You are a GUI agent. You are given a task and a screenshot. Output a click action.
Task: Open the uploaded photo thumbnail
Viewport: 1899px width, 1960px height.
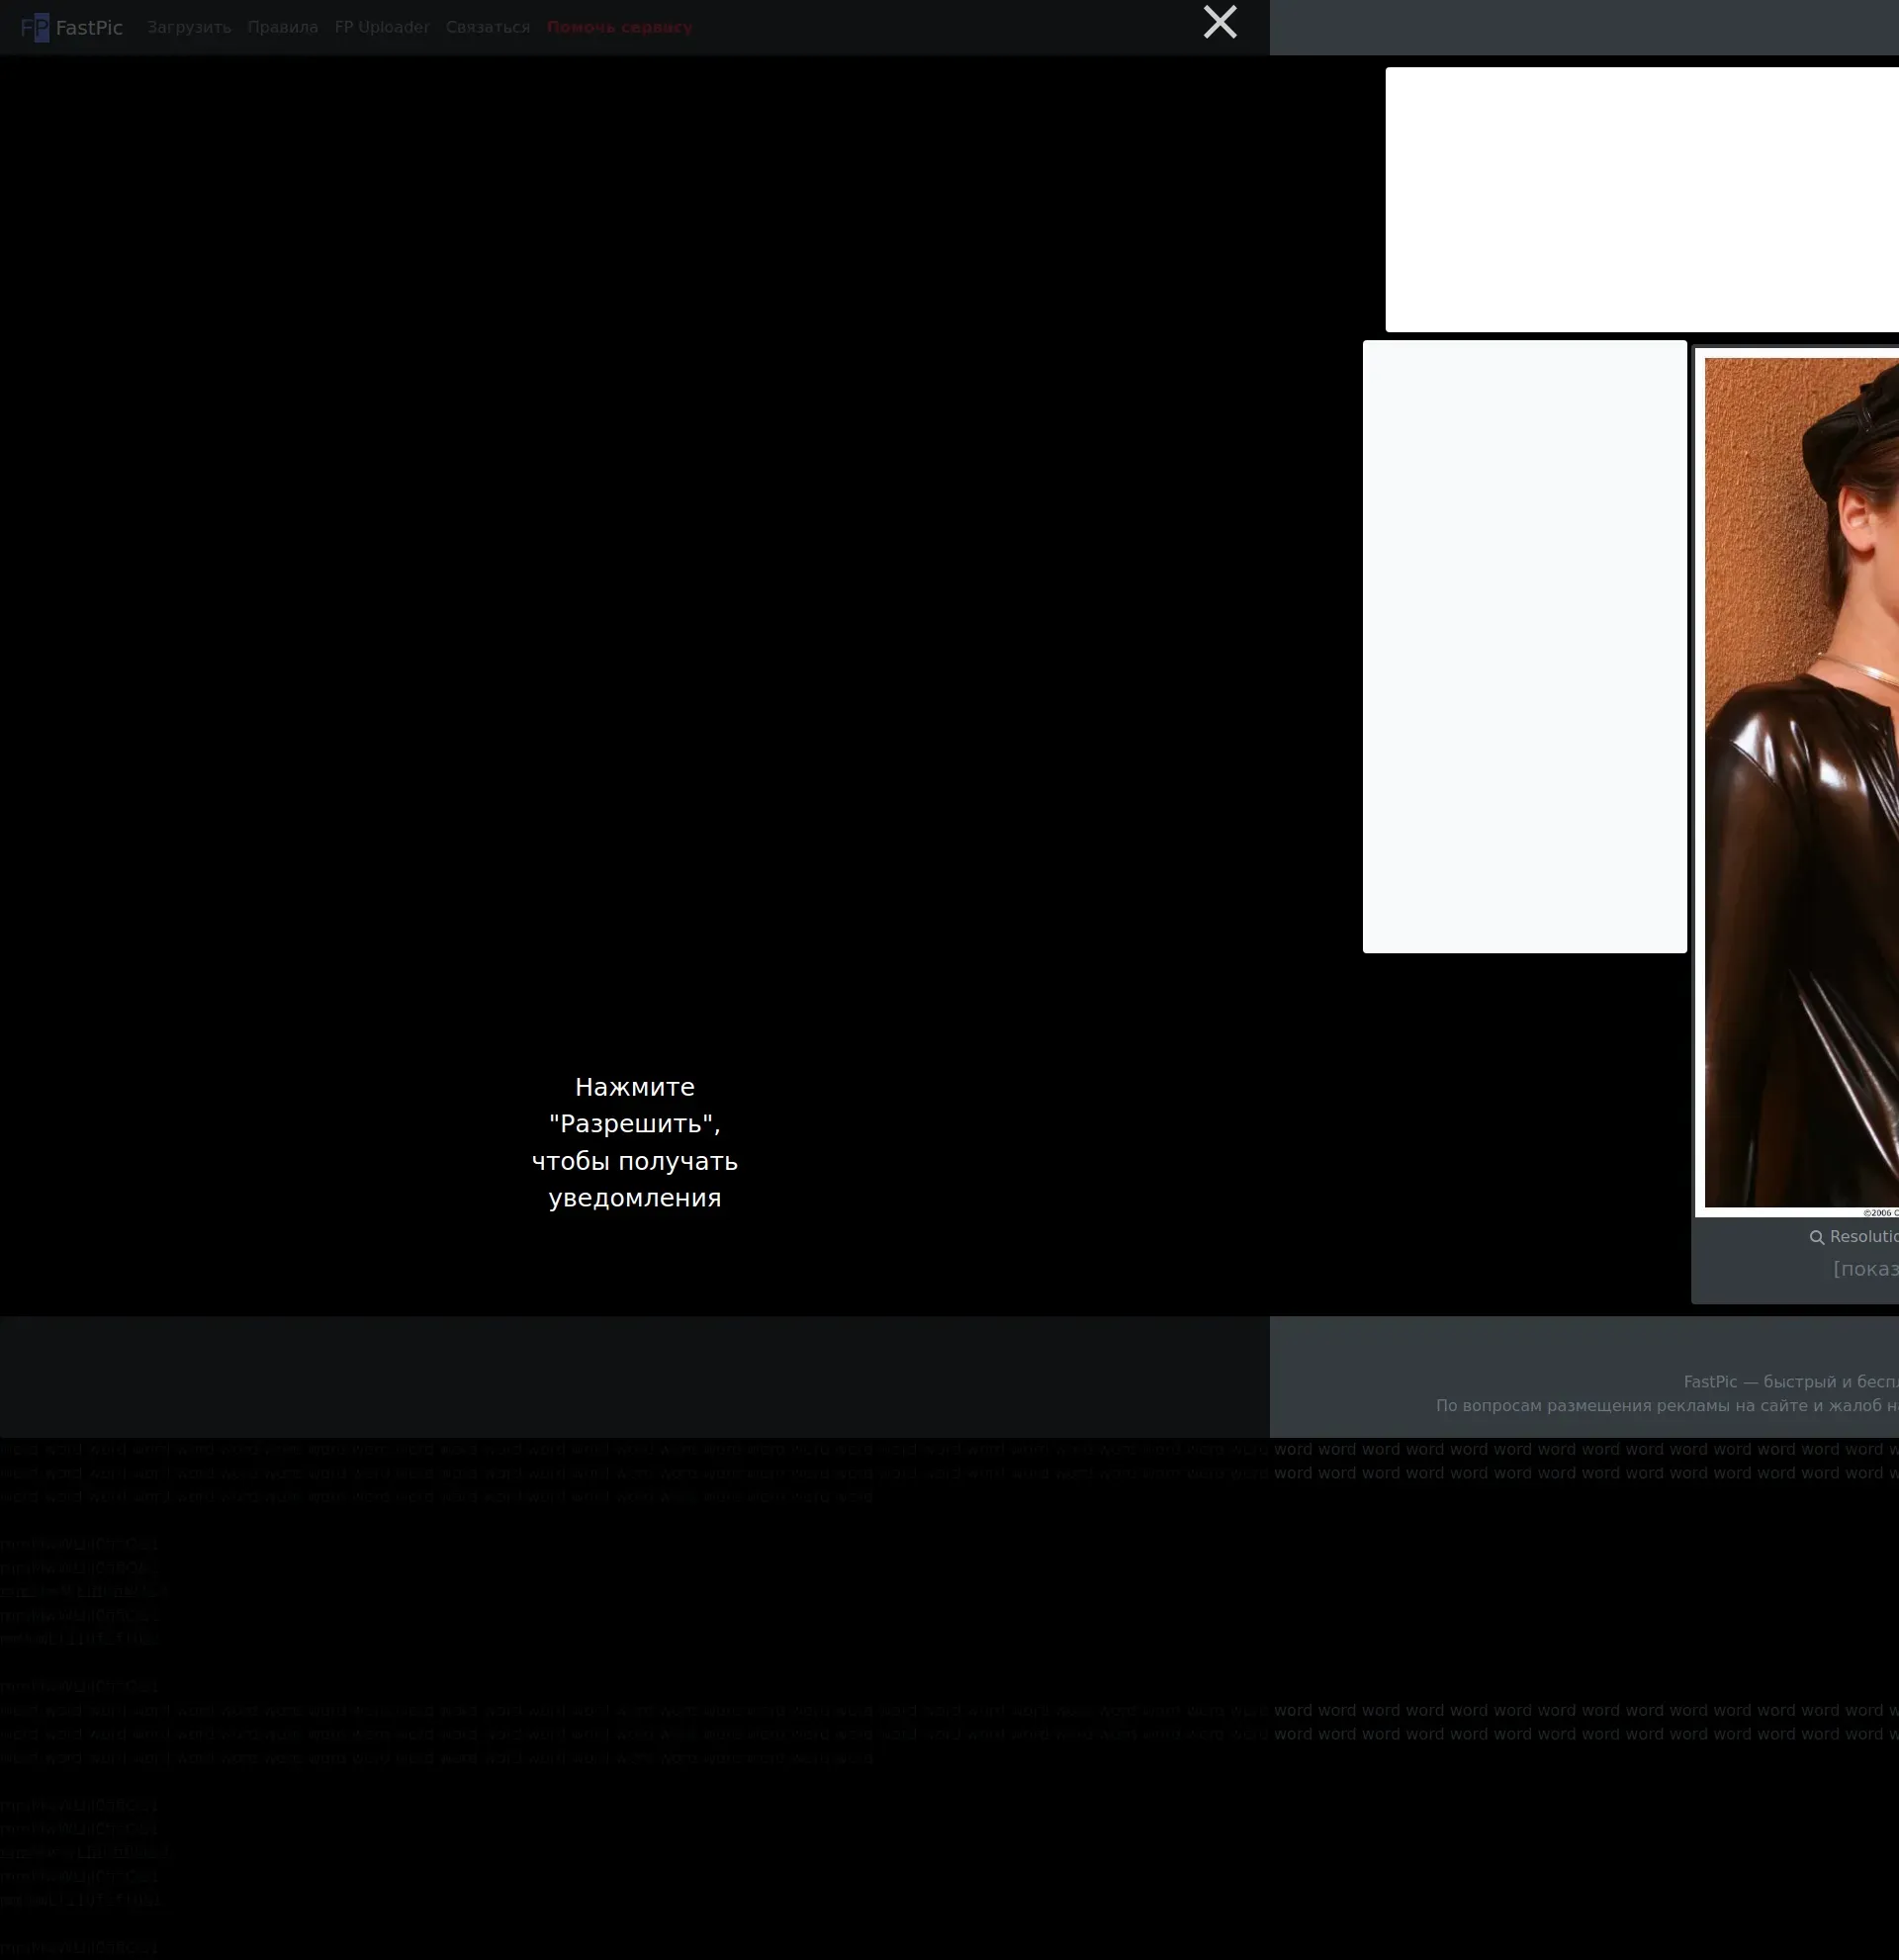[1800, 780]
